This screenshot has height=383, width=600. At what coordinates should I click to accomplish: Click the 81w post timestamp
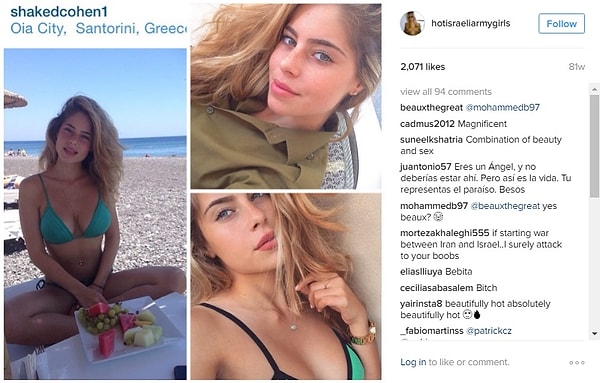[576, 67]
